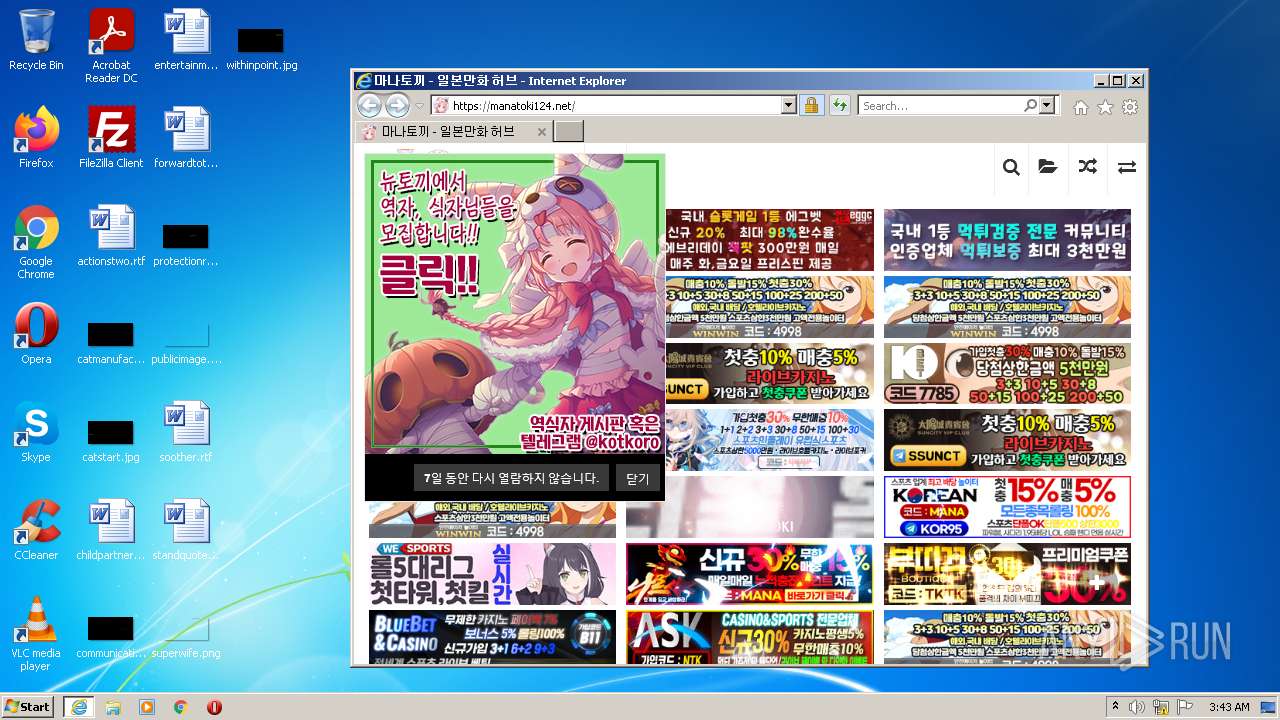
Task: Launch Acrobat Reader DC shortcut
Action: 111,45
